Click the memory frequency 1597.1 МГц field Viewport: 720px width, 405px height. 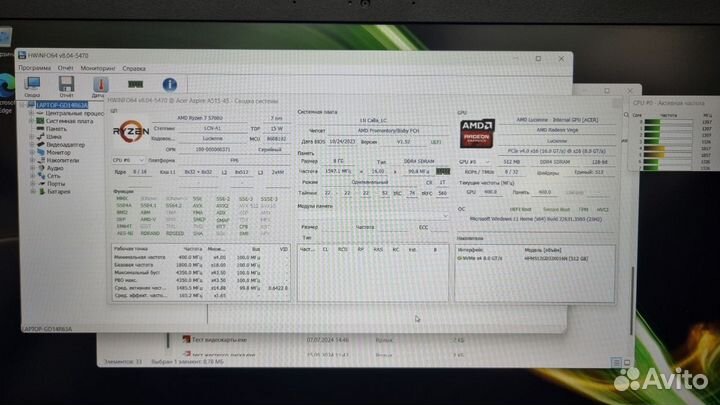pyautogui.click(x=338, y=171)
